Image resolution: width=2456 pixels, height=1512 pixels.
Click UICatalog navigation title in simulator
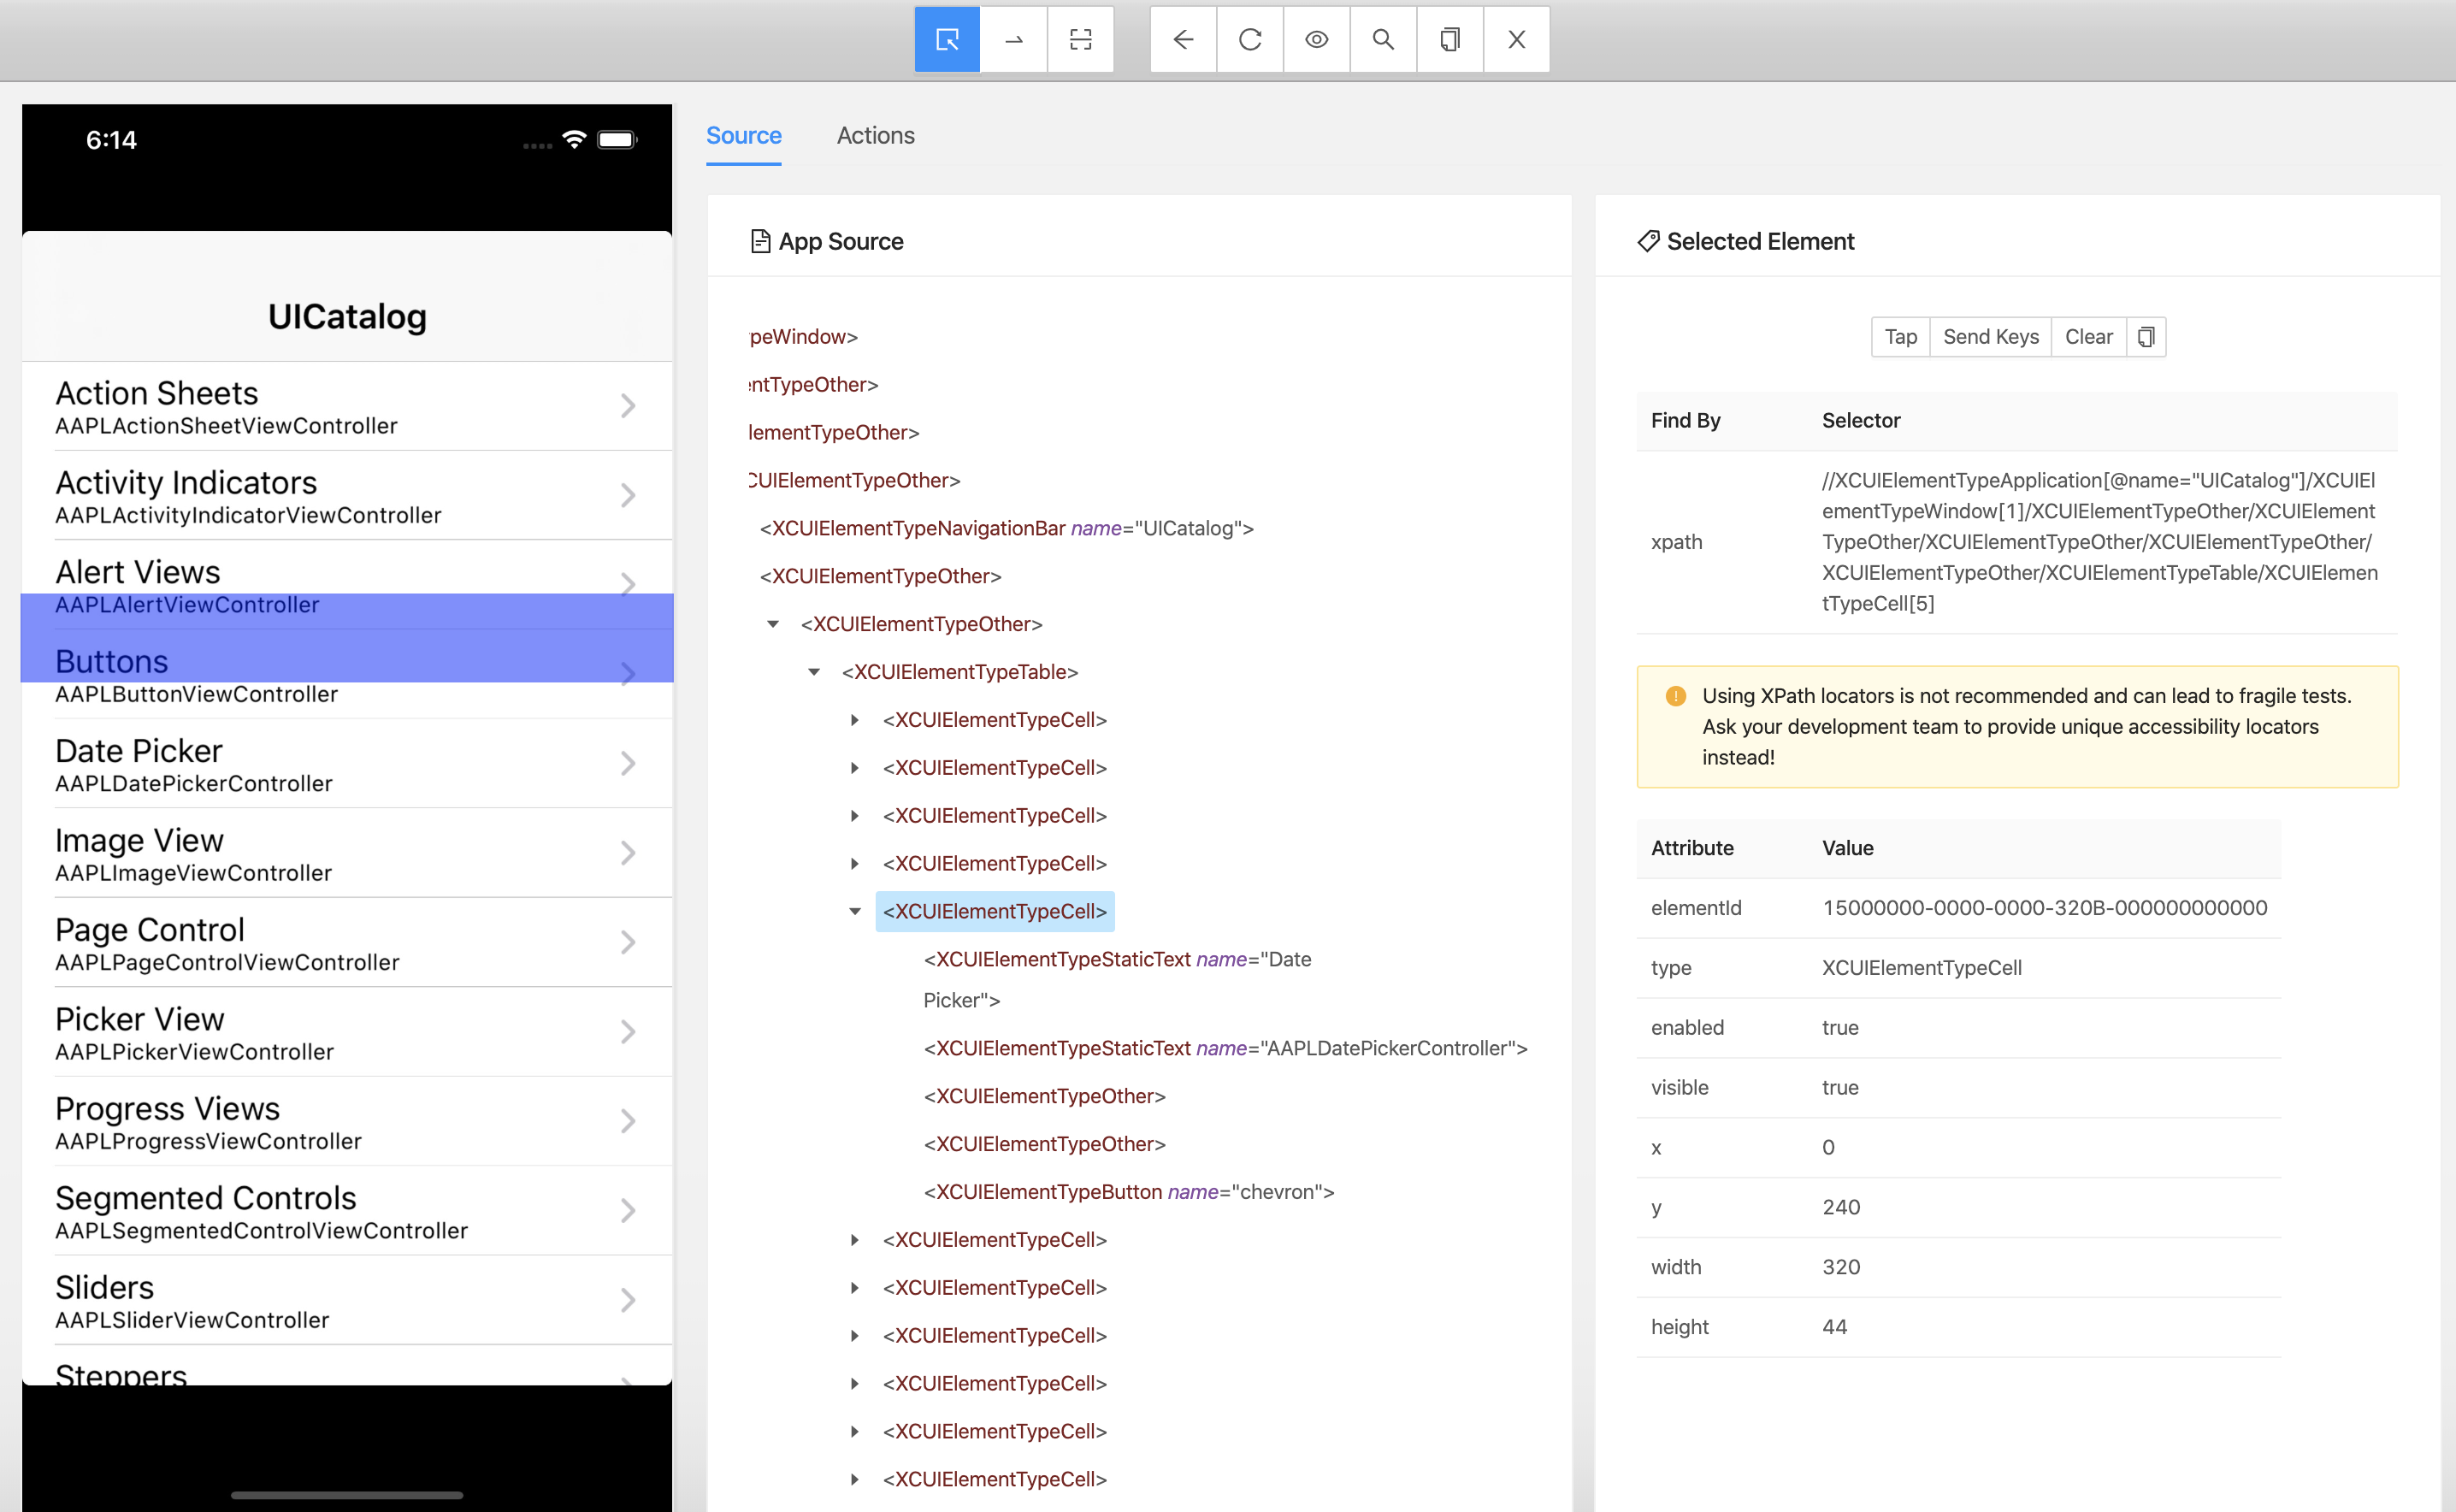pyautogui.click(x=347, y=316)
